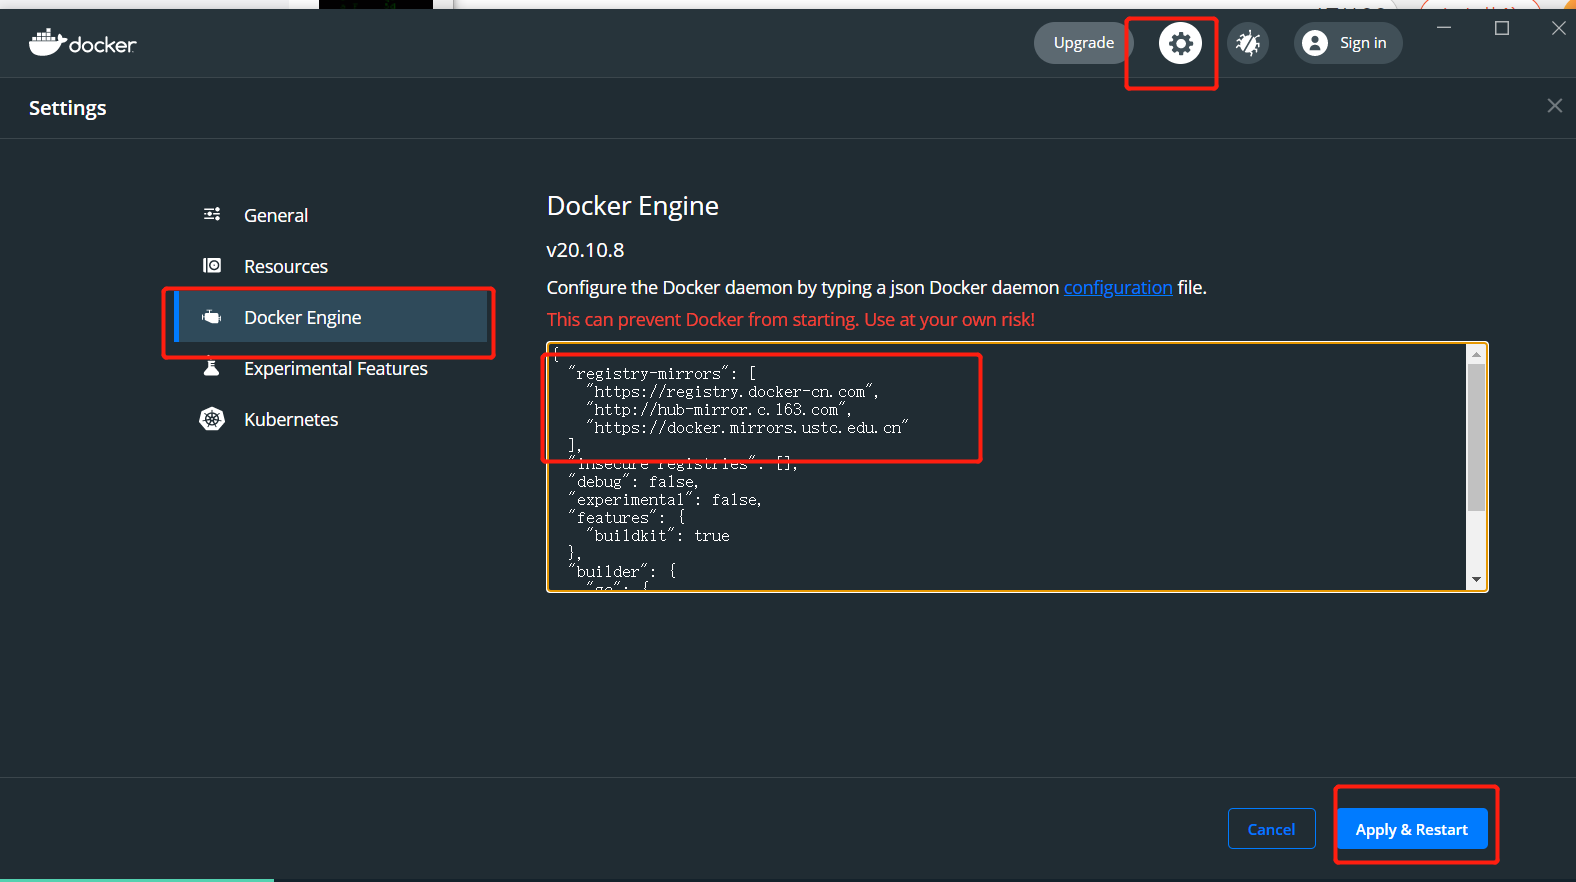
Task: Click the General sliders icon
Action: (x=212, y=214)
